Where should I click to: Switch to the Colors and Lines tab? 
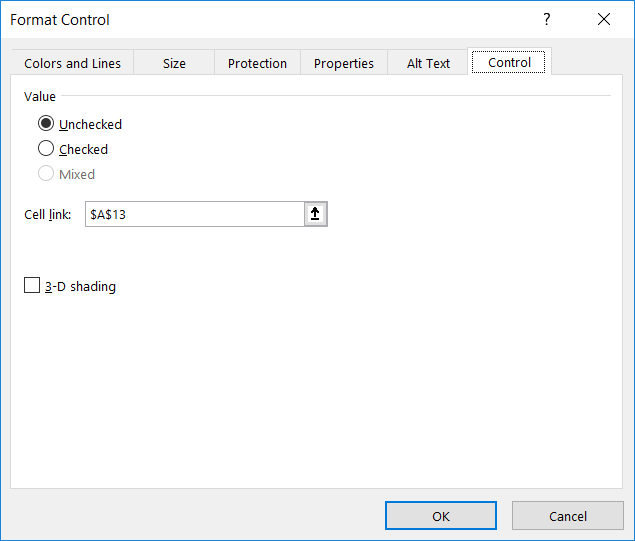tap(72, 63)
